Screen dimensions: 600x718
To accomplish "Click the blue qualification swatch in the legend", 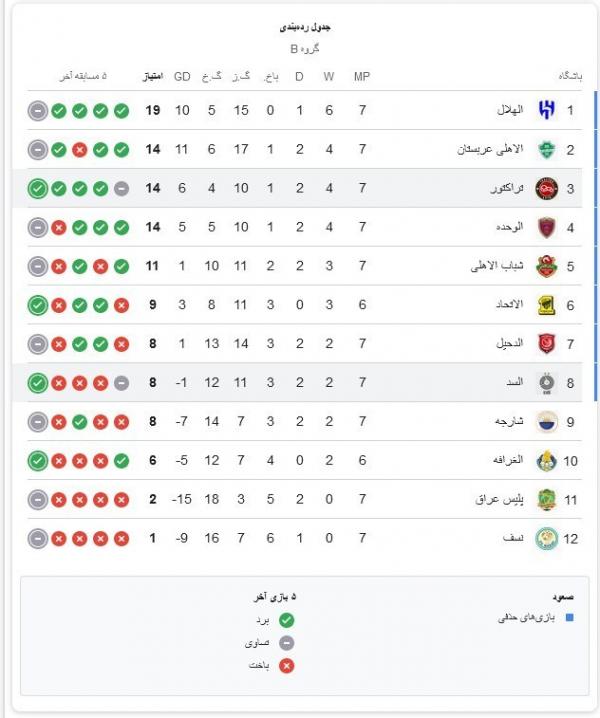I will pyautogui.click(x=569, y=618).
